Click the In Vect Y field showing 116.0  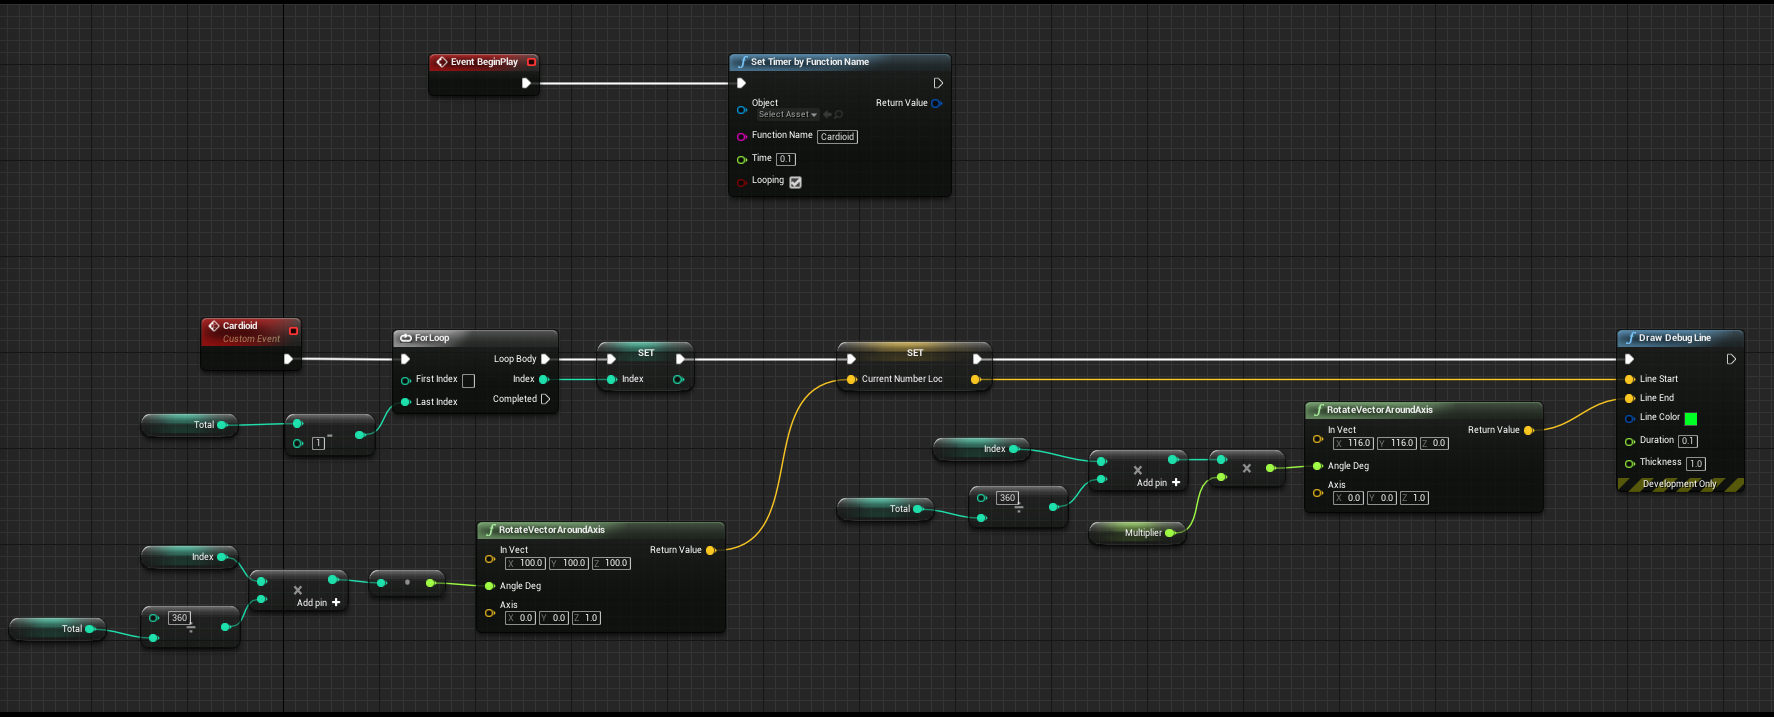(x=1397, y=443)
